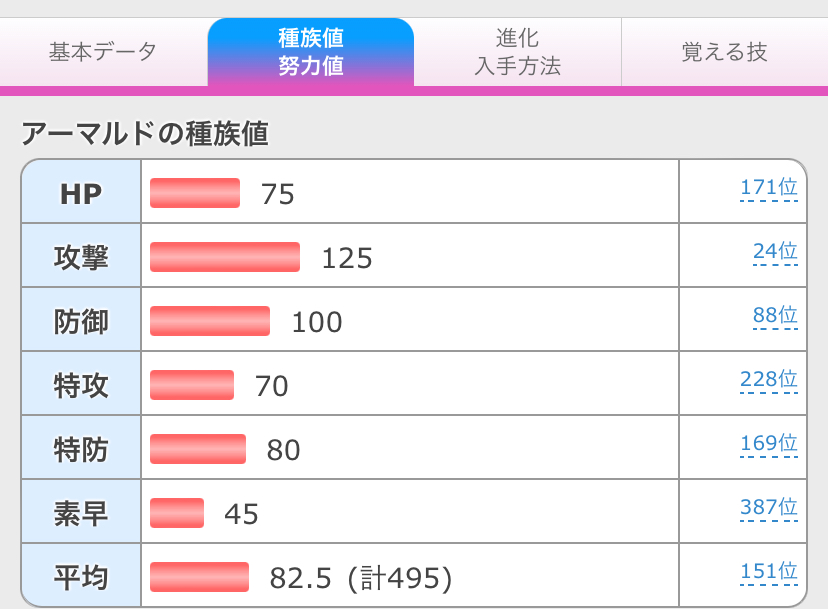This screenshot has height=609, width=828.
Task: Click the HP ranking link 171位
Action: point(768,188)
